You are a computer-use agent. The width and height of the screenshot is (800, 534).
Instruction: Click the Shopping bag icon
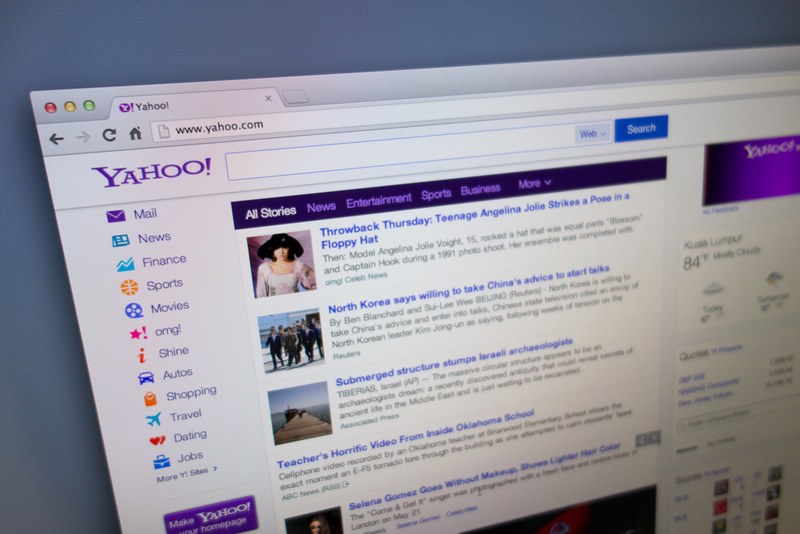150,398
